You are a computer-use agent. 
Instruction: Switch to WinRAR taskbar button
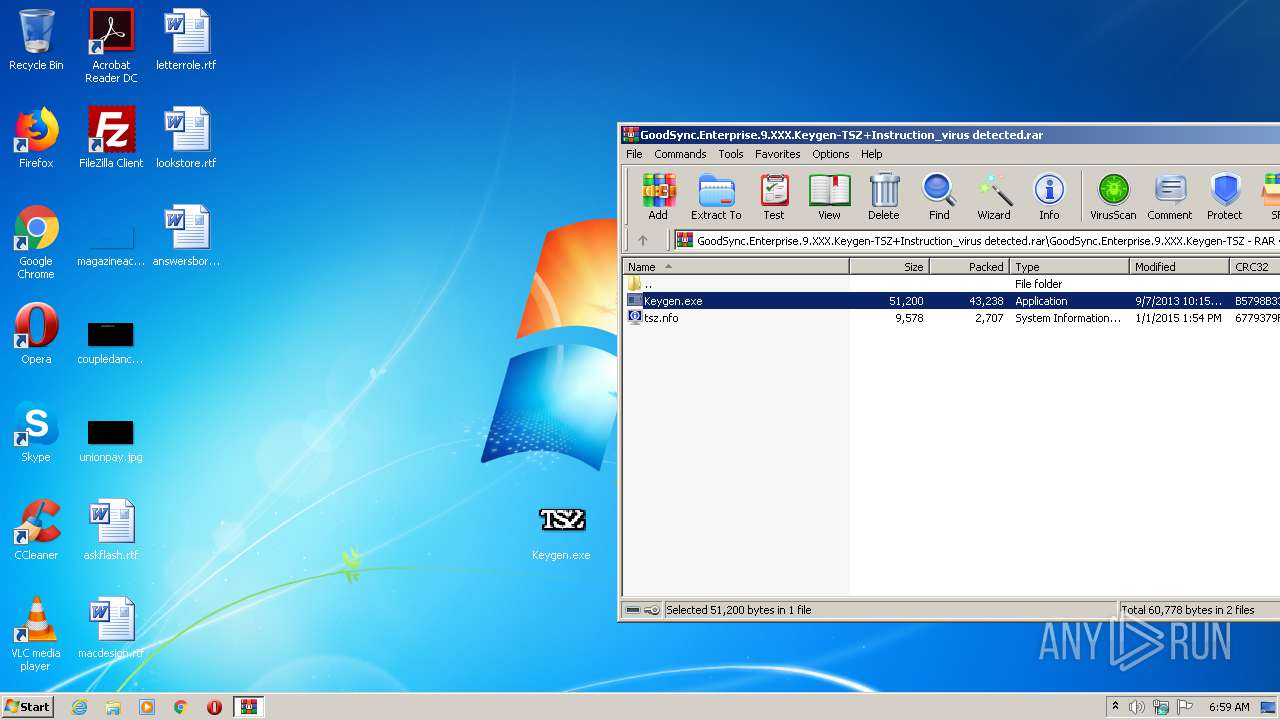click(x=249, y=707)
